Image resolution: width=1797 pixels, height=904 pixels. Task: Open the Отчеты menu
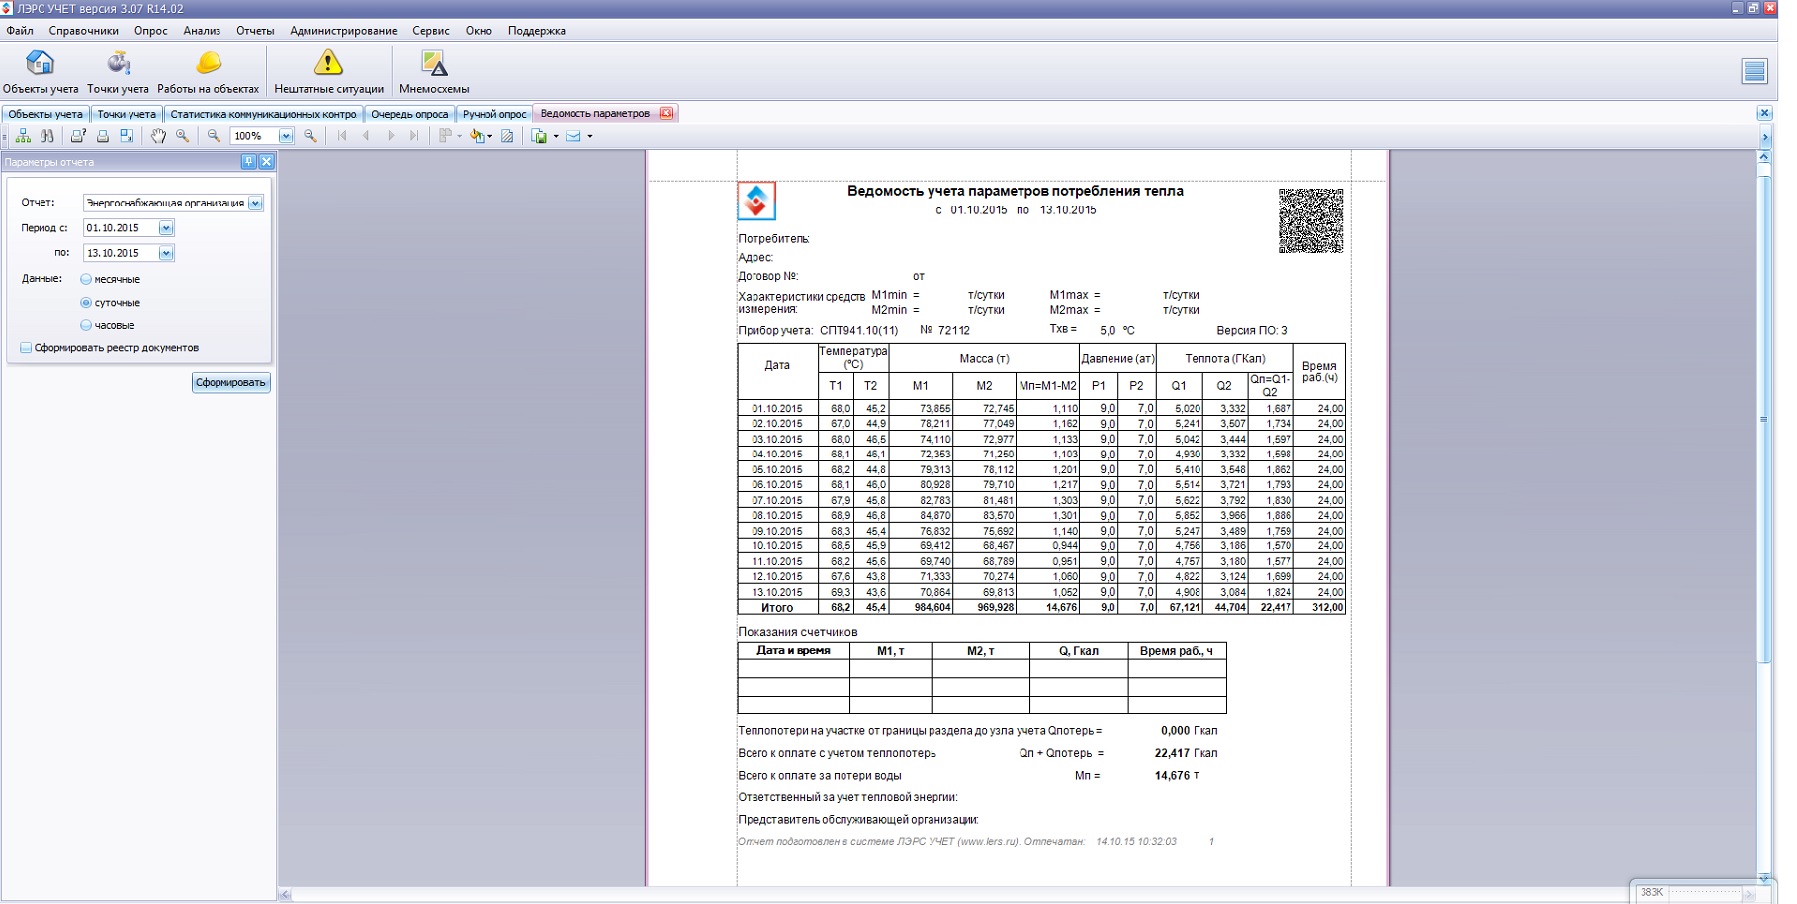coord(255,31)
